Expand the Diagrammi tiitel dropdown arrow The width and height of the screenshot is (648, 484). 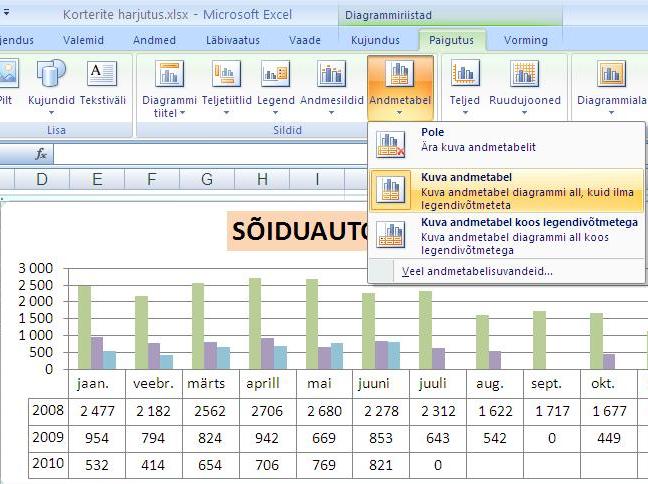[x=182, y=113]
